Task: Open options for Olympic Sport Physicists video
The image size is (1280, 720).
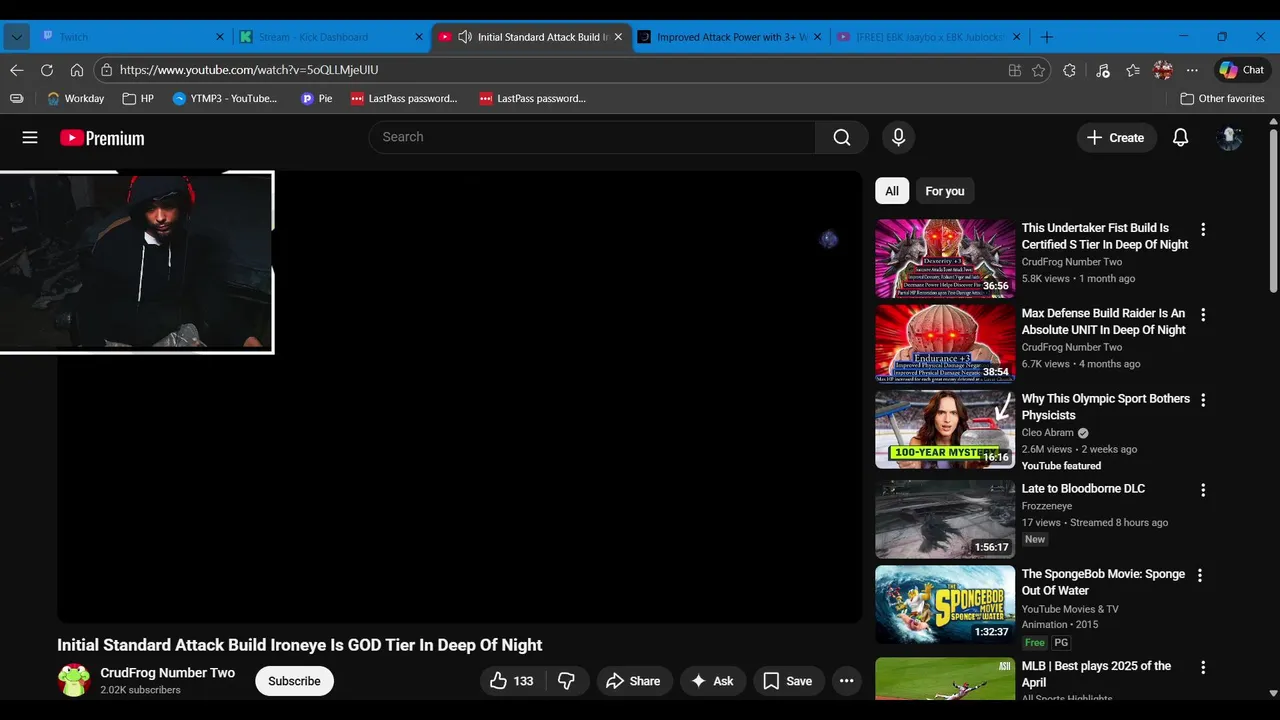Action: pyautogui.click(x=1203, y=400)
